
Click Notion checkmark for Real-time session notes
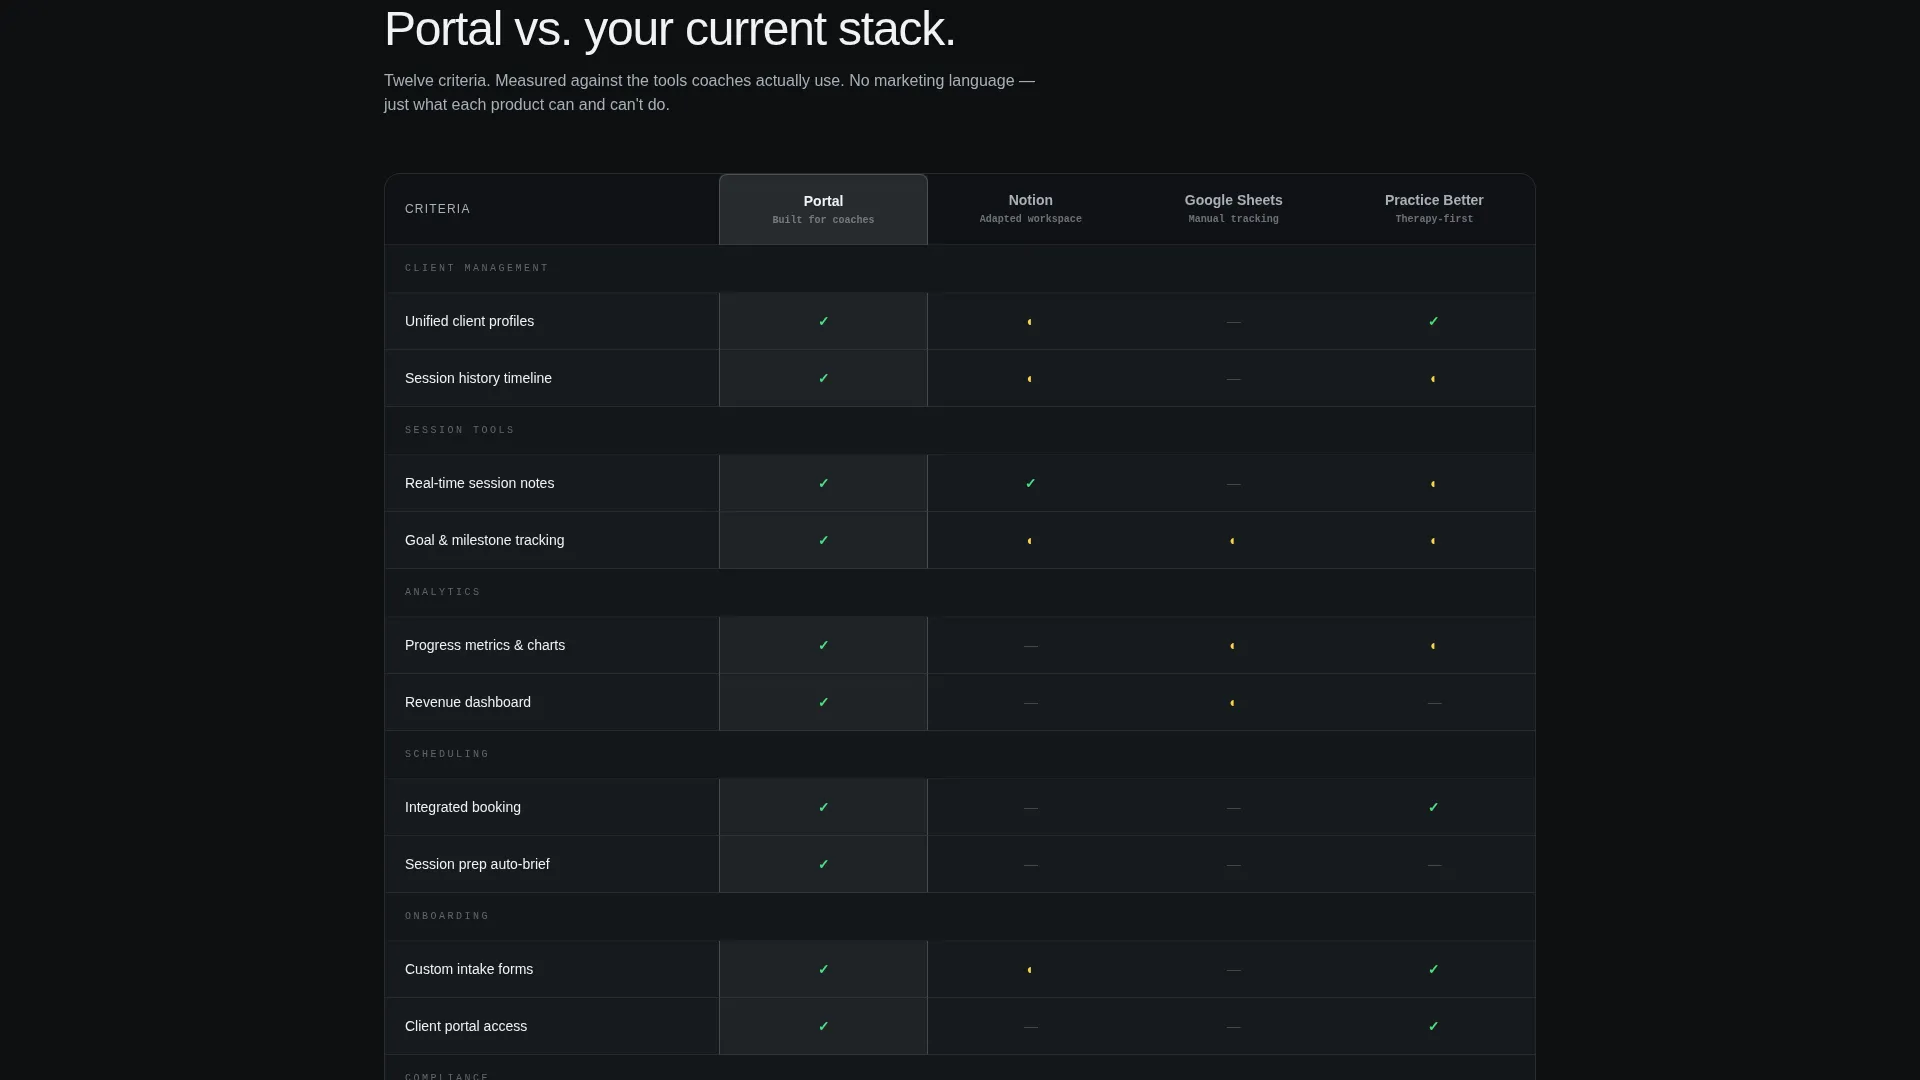(1030, 483)
